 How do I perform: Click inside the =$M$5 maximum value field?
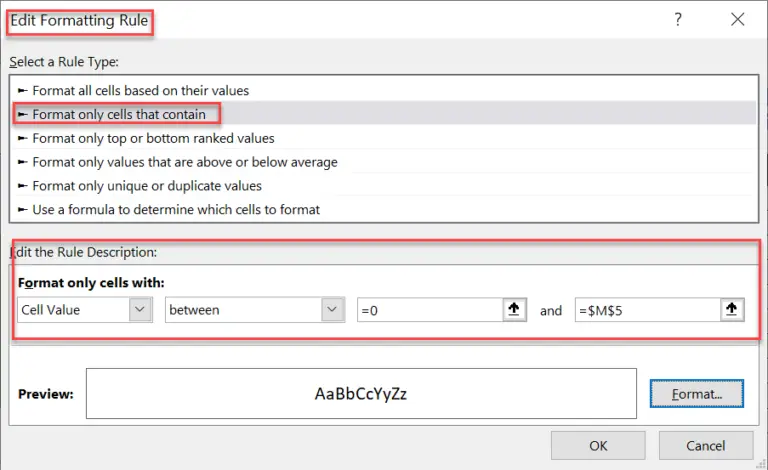pyautogui.click(x=645, y=310)
